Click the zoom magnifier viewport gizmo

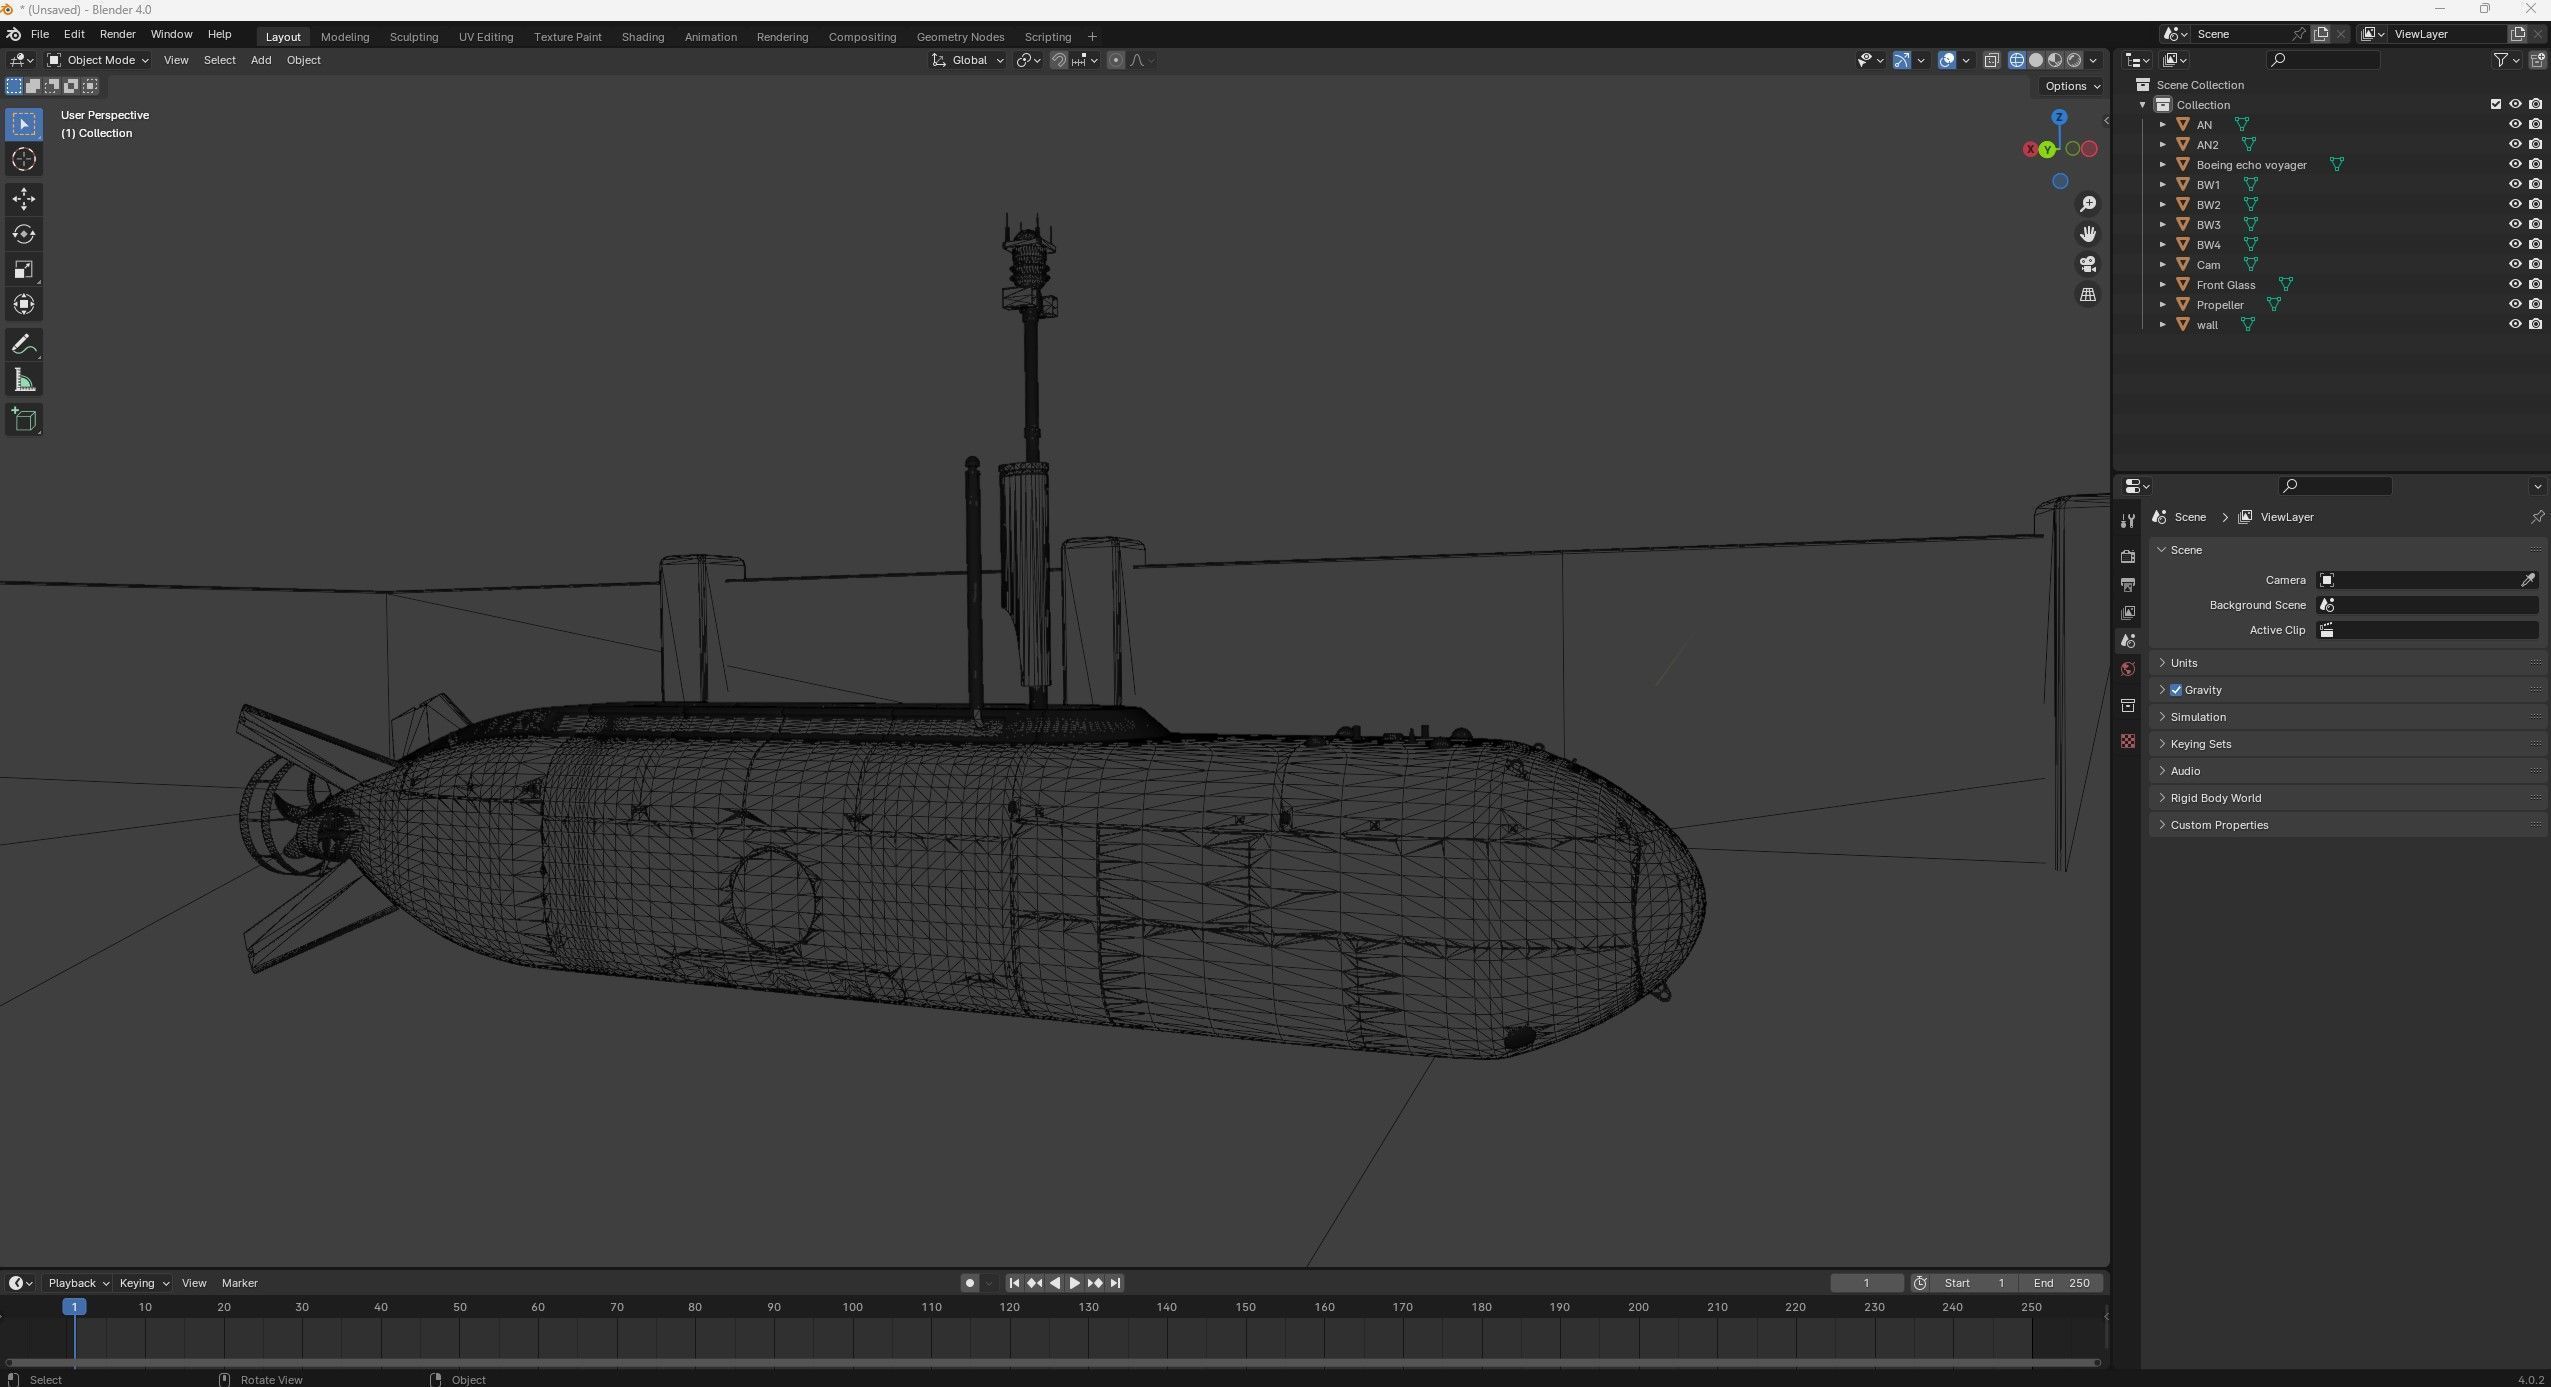tap(2088, 204)
